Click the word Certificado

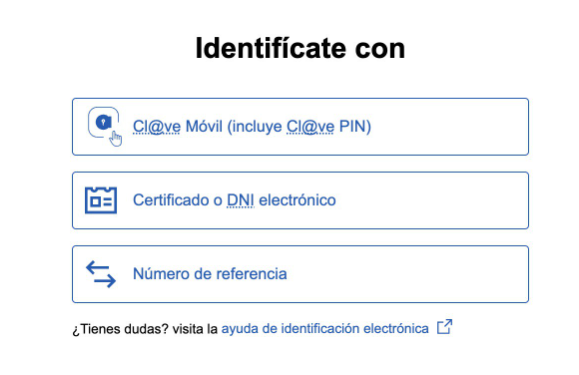tap(171, 200)
